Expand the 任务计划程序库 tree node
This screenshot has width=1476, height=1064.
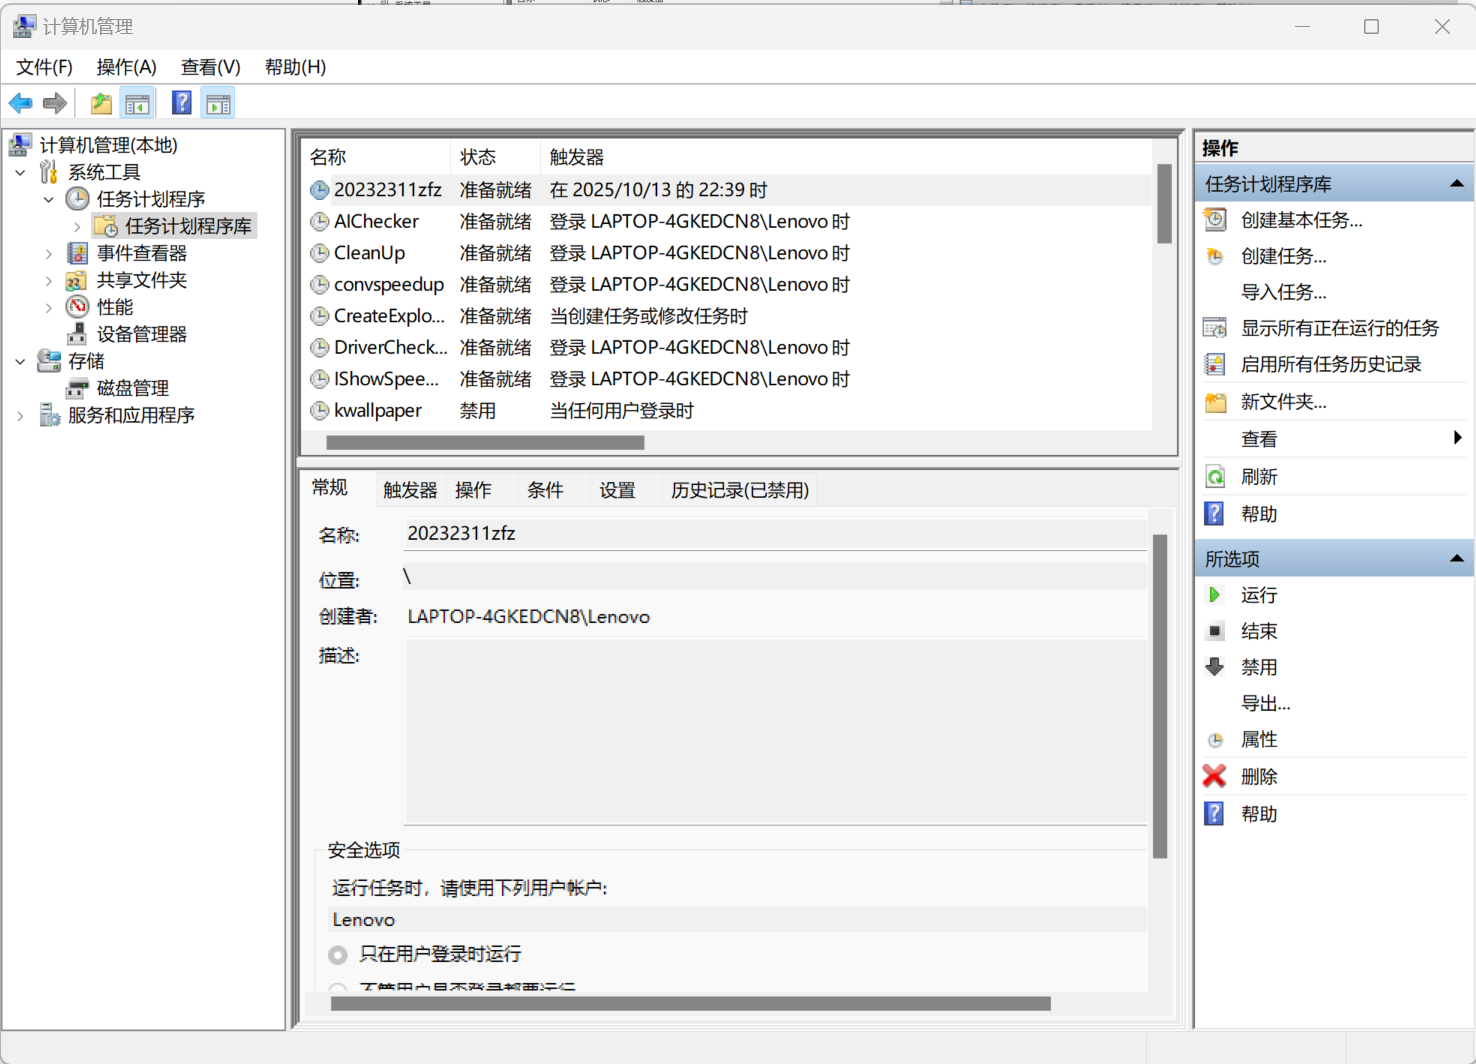(77, 226)
